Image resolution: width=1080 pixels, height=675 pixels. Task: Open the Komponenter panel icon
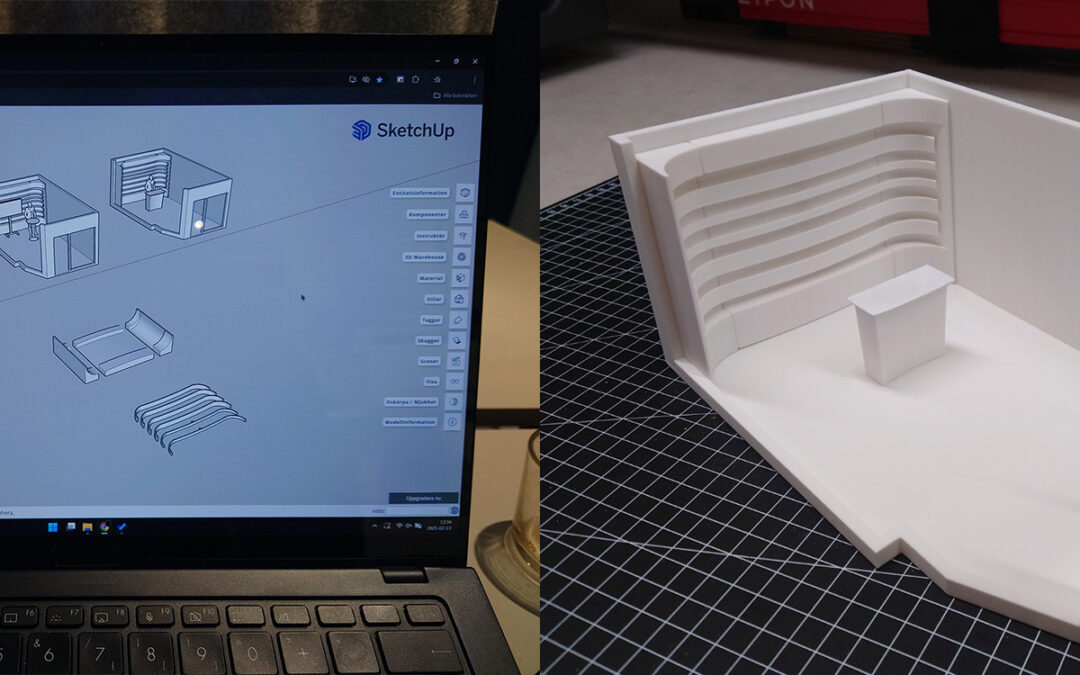tap(463, 213)
